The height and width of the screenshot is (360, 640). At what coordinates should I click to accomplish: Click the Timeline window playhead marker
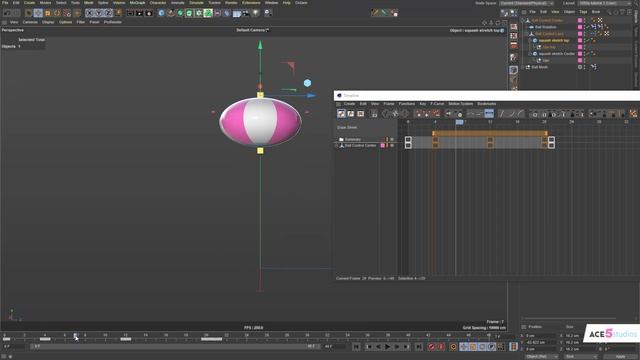point(459,122)
